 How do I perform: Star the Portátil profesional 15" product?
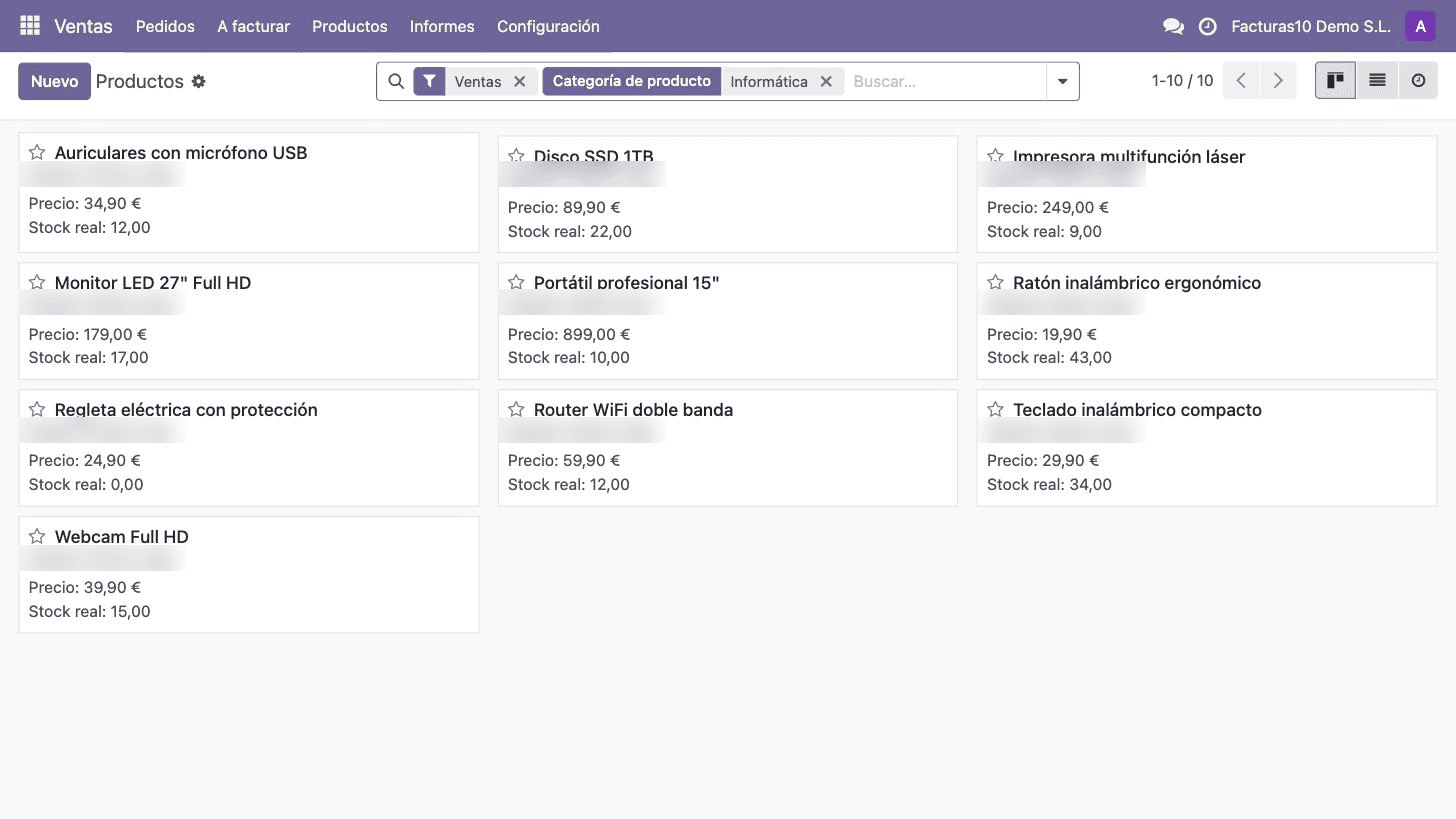pyautogui.click(x=516, y=282)
